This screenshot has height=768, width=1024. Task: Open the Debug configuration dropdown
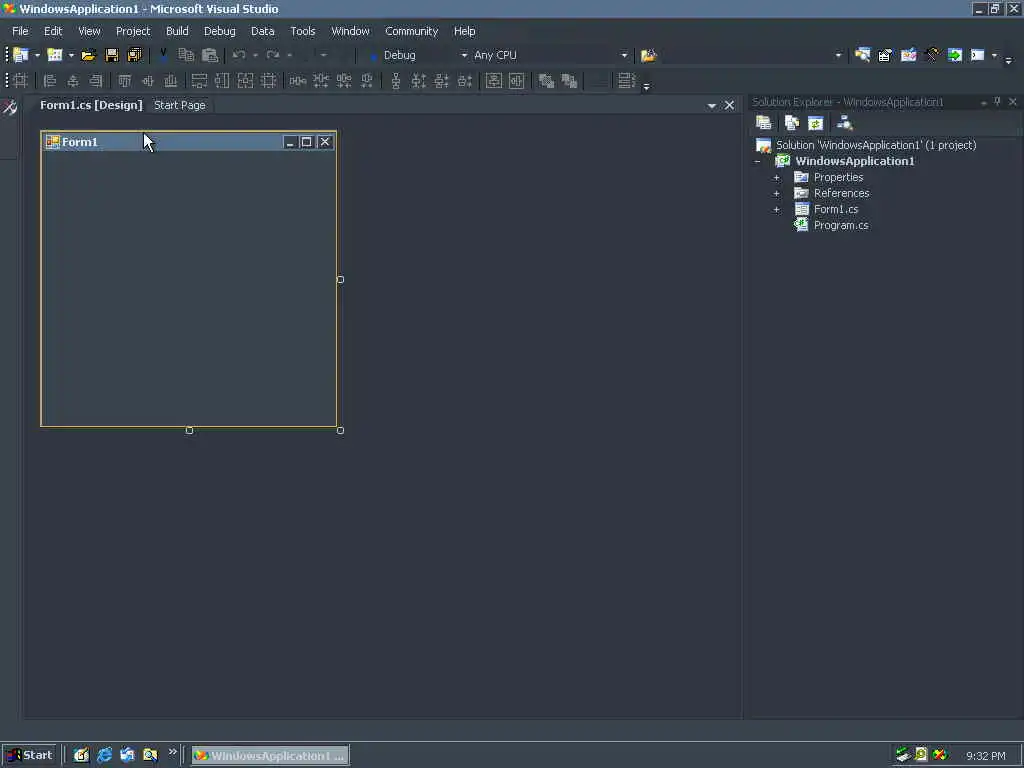(464, 56)
